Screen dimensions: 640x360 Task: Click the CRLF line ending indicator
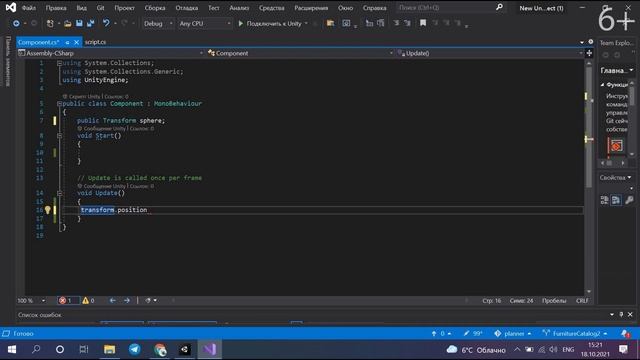582,300
